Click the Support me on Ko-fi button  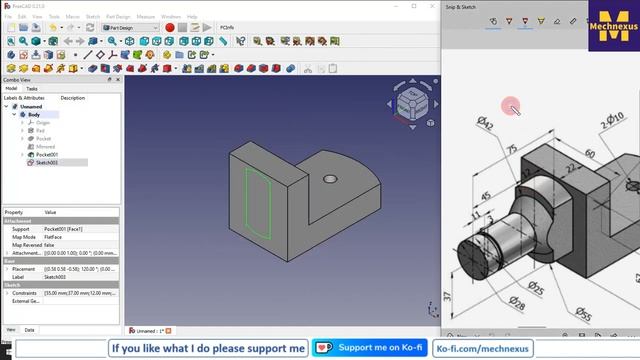[369, 348]
